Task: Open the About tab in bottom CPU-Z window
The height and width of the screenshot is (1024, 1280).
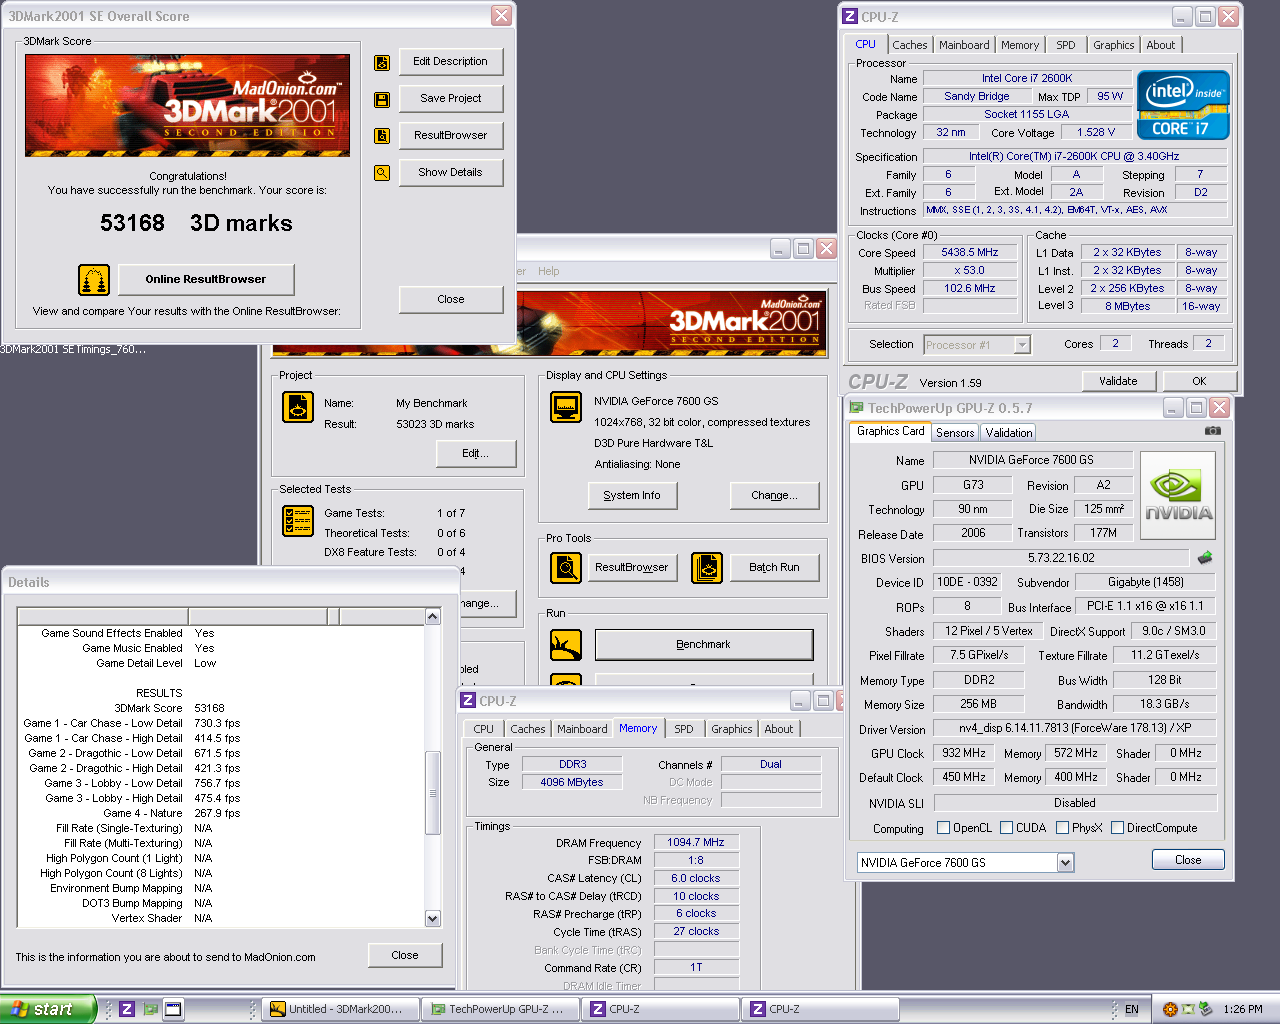Action: pyautogui.click(x=779, y=729)
